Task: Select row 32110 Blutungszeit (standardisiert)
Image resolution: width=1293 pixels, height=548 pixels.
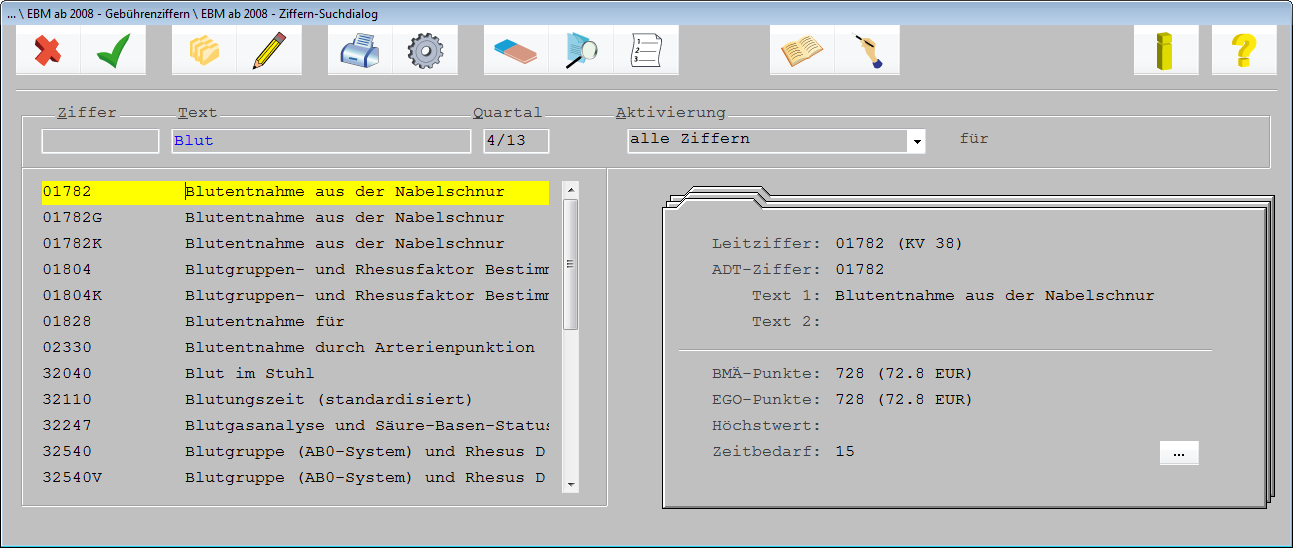Action: (x=295, y=400)
